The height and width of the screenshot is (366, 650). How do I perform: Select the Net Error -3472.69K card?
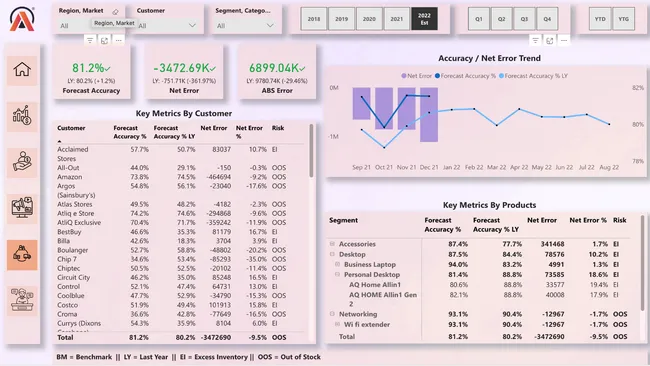[x=184, y=72]
